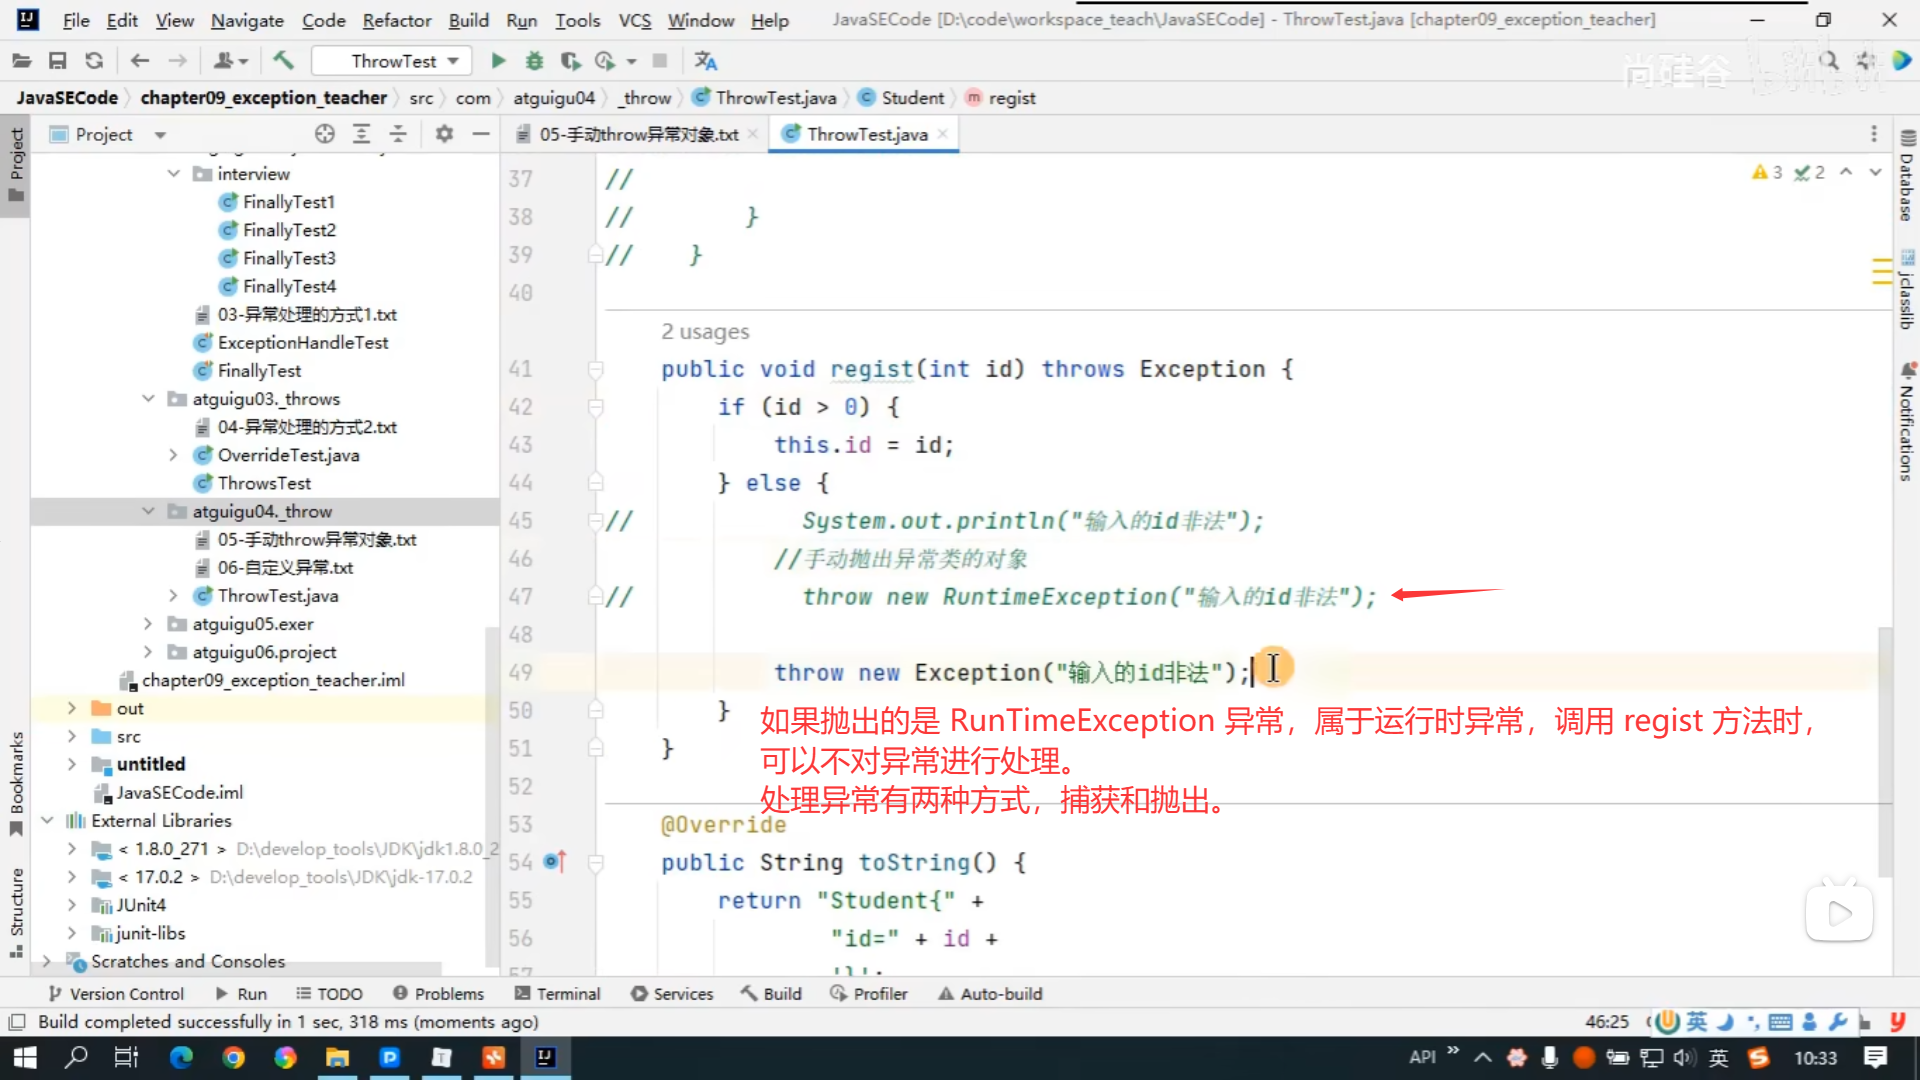Click override gutter icon on line 54

(554, 862)
